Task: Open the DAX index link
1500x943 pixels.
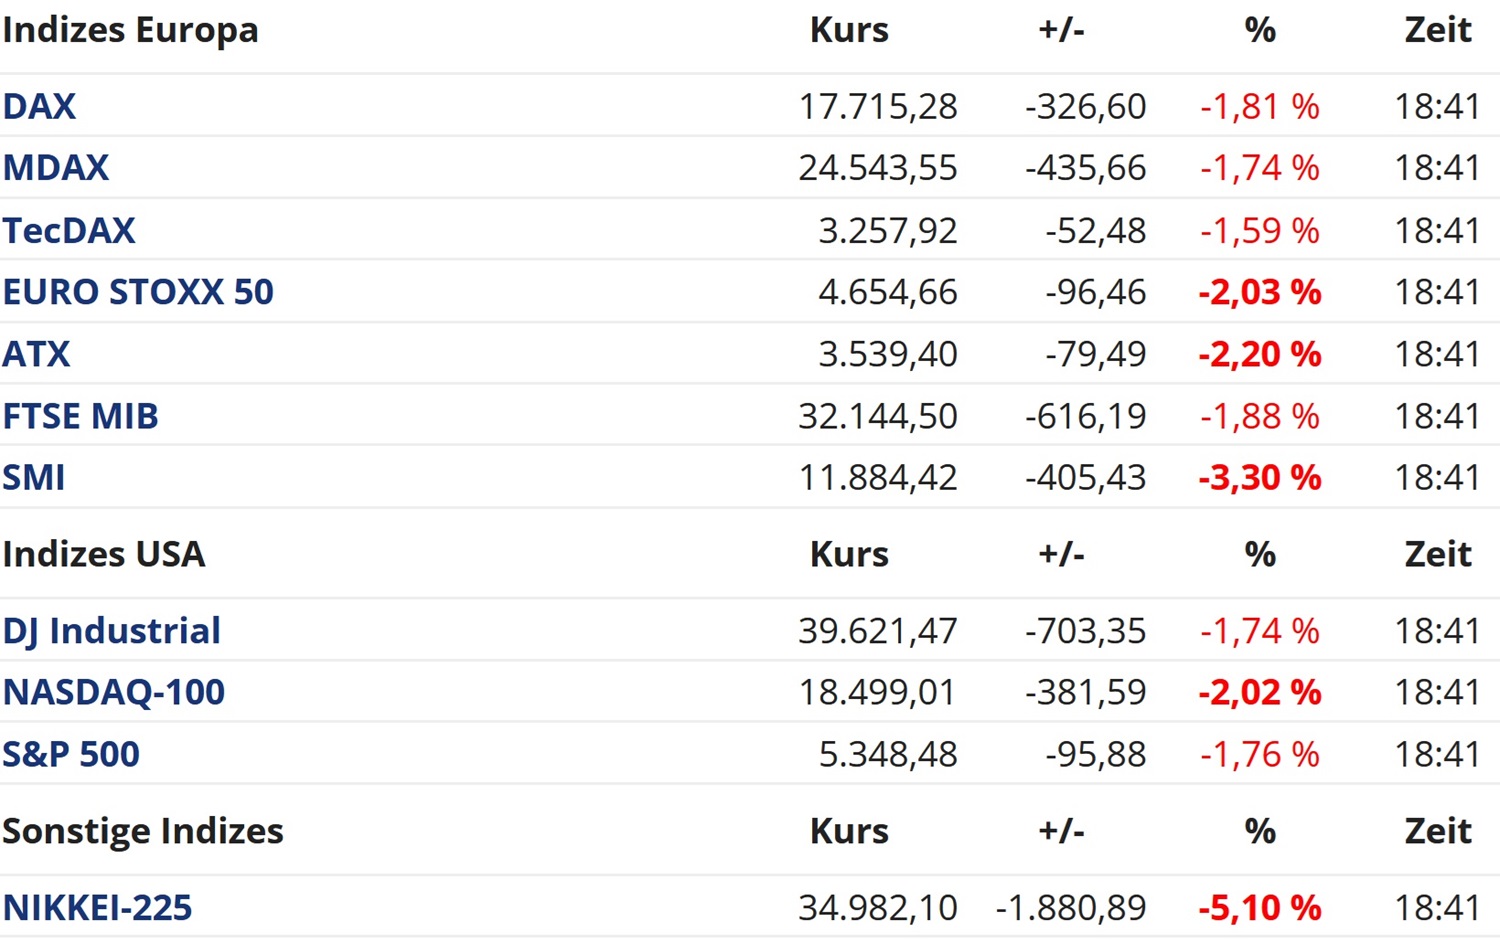Action: pyautogui.click(x=39, y=106)
